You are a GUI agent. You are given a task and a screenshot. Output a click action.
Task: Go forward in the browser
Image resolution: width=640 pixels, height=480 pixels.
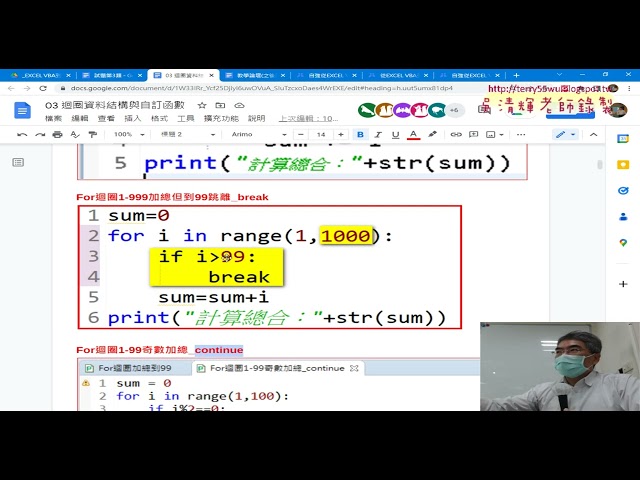(x=27, y=88)
